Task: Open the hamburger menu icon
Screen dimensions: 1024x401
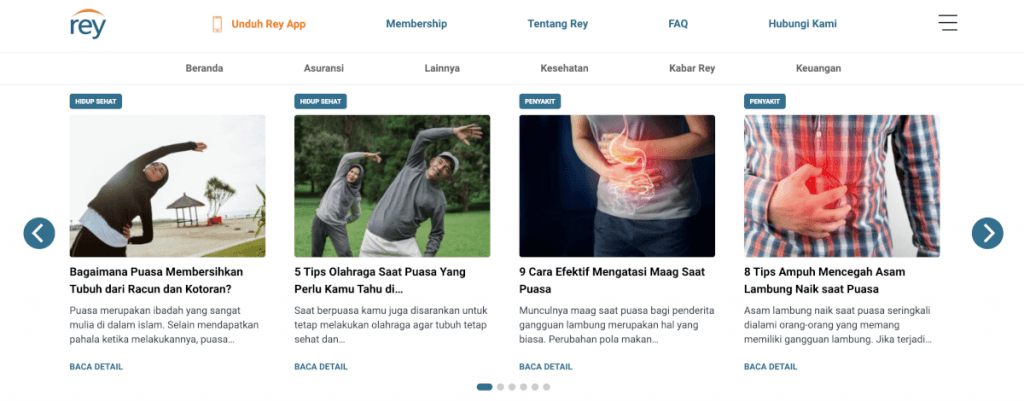Action: point(947,23)
